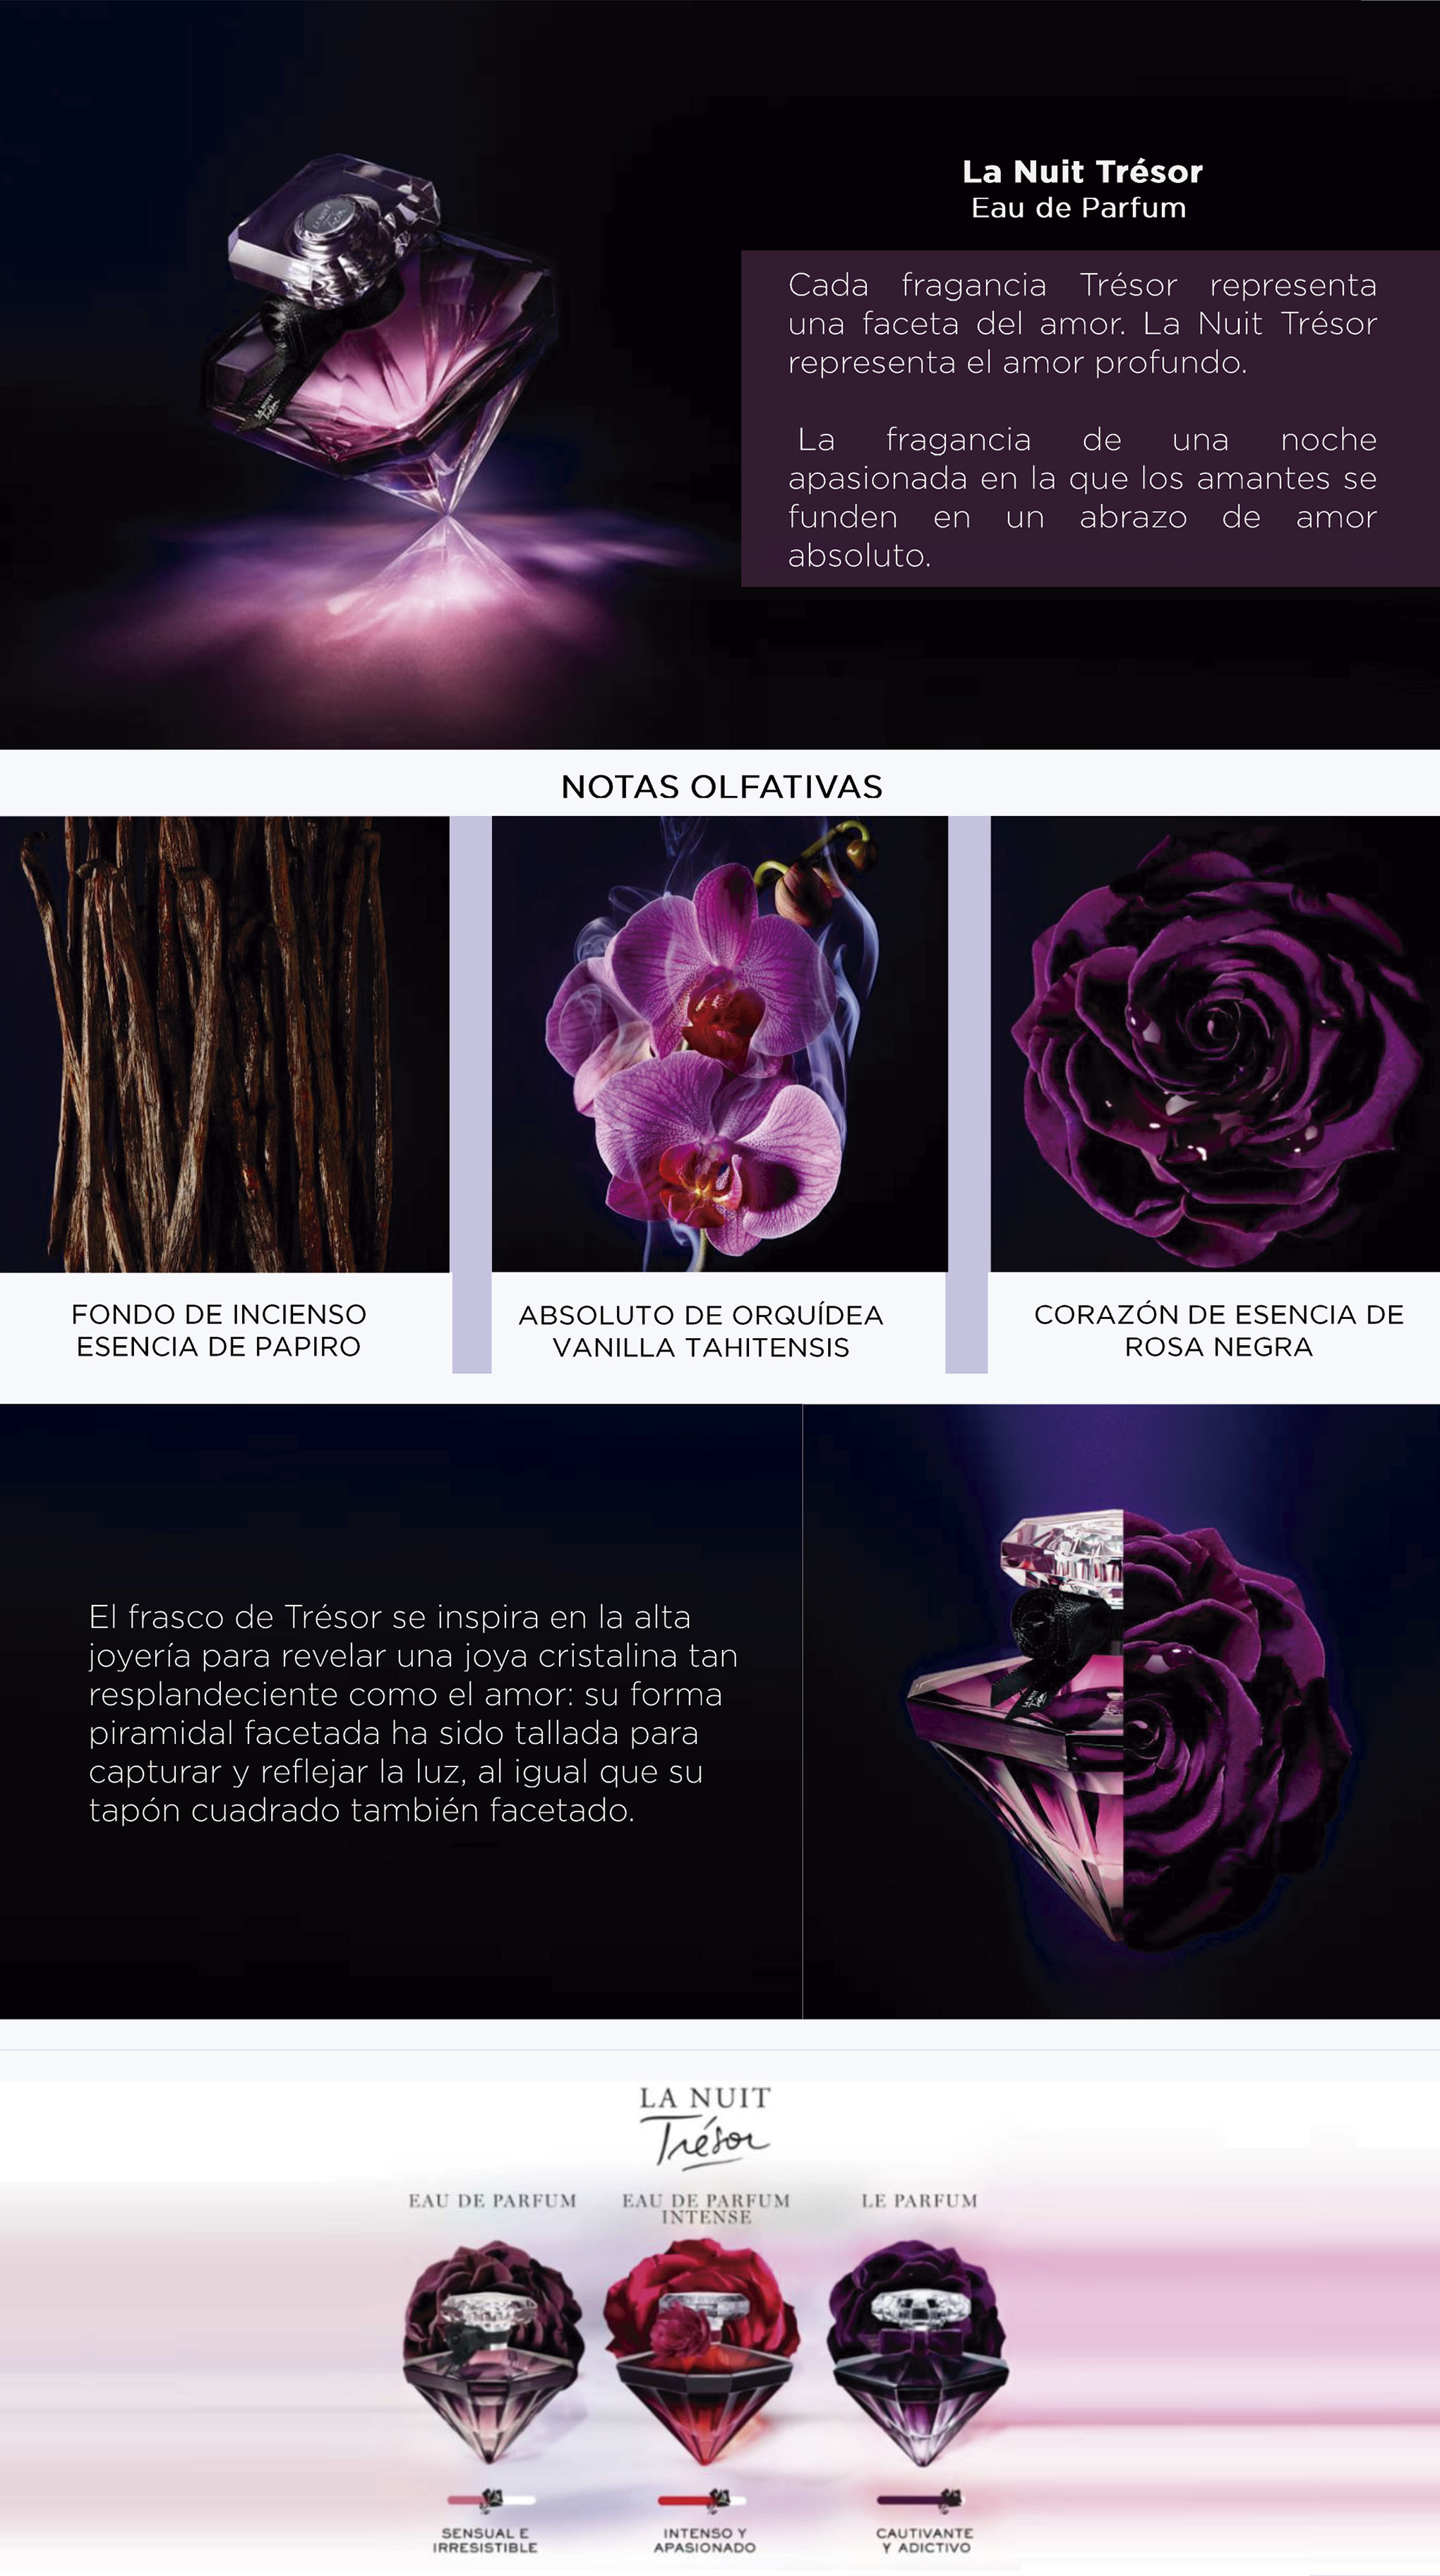Click the INTENSO Y APASIONADO label
Screen dimensions: 1440x2576
coord(705,2540)
